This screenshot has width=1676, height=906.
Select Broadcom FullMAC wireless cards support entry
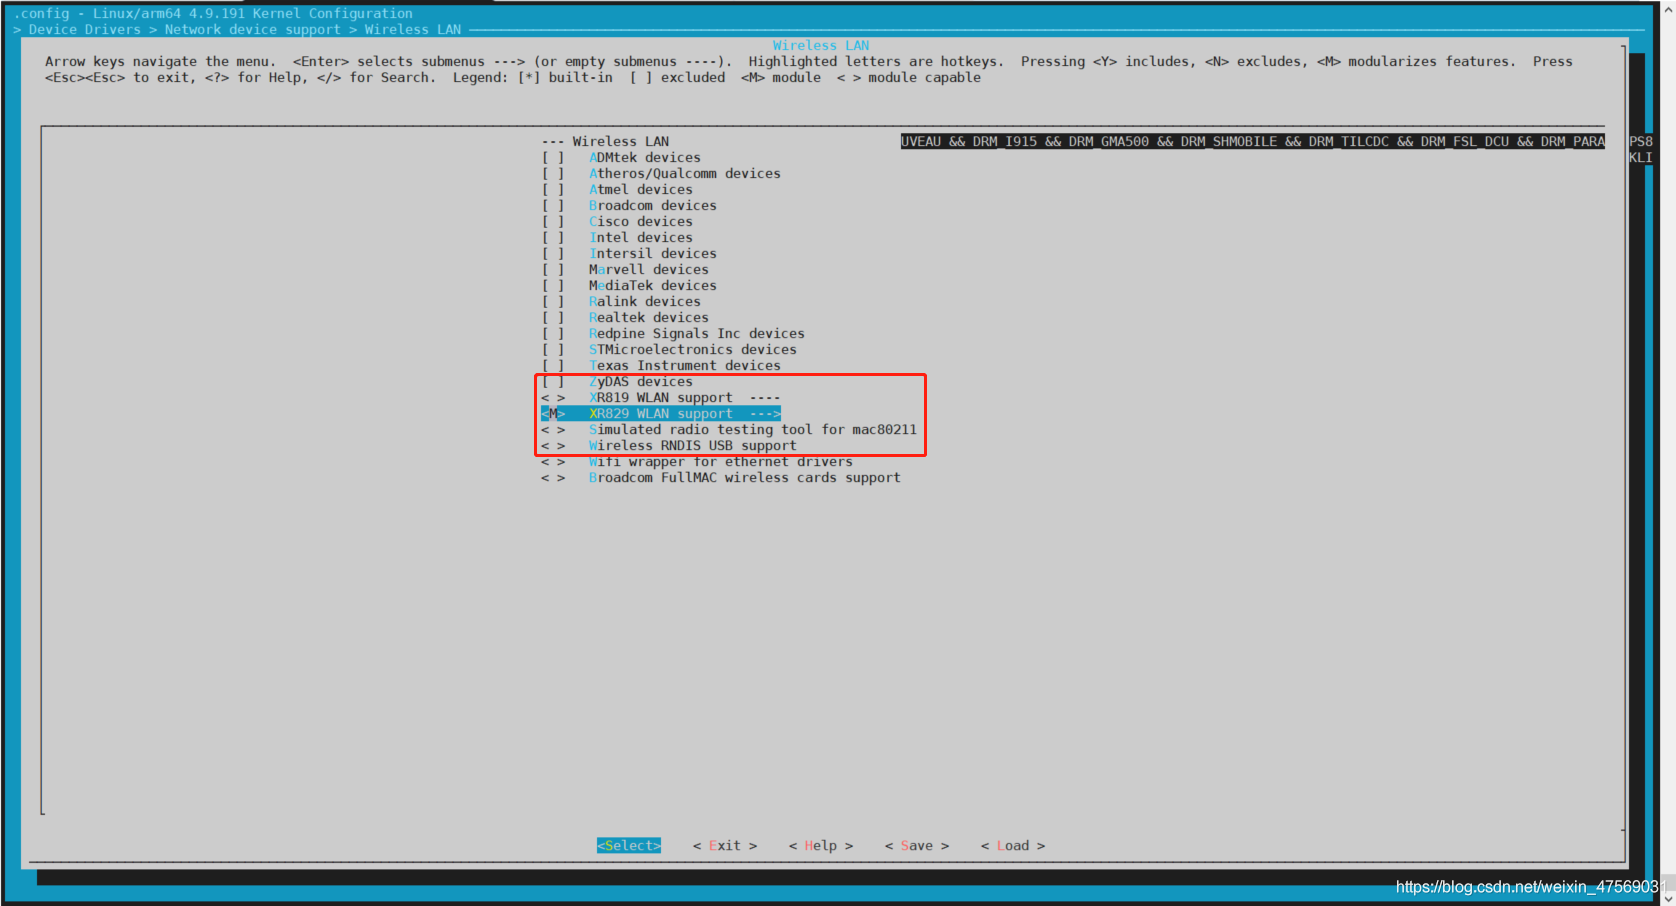pyautogui.click(x=745, y=478)
